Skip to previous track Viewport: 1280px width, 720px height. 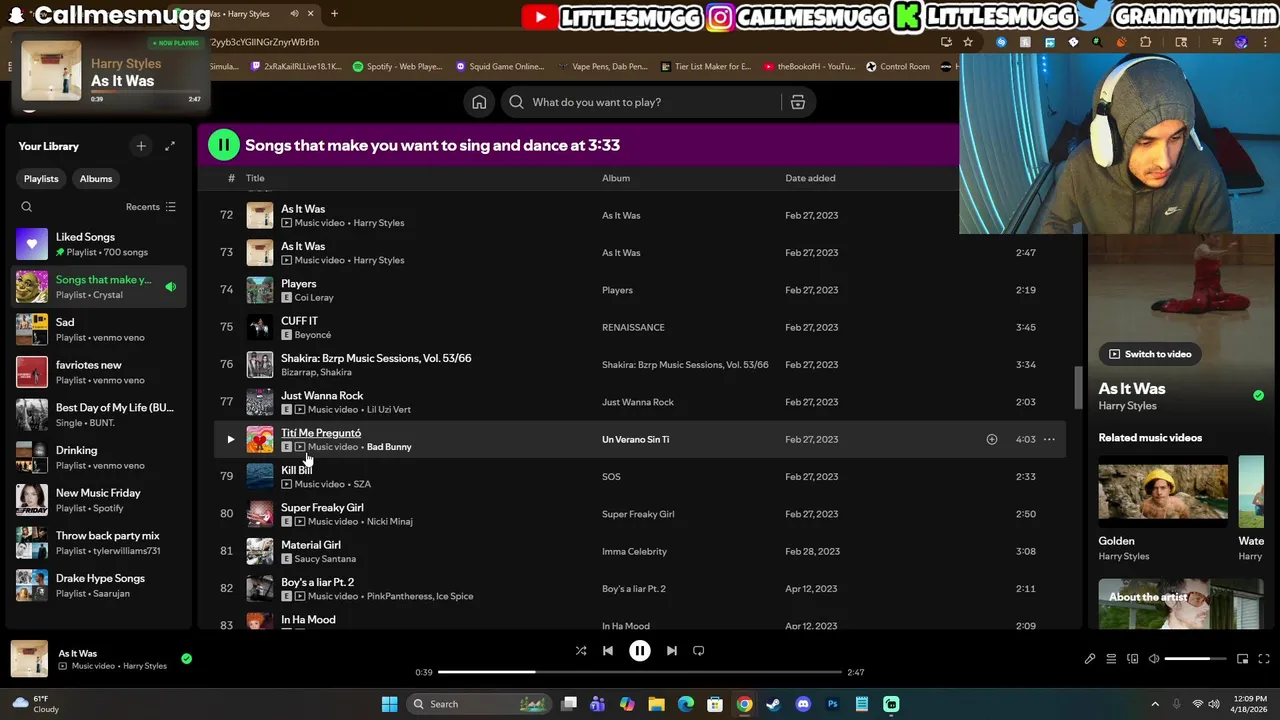pyautogui.click(x=608, y=651)
